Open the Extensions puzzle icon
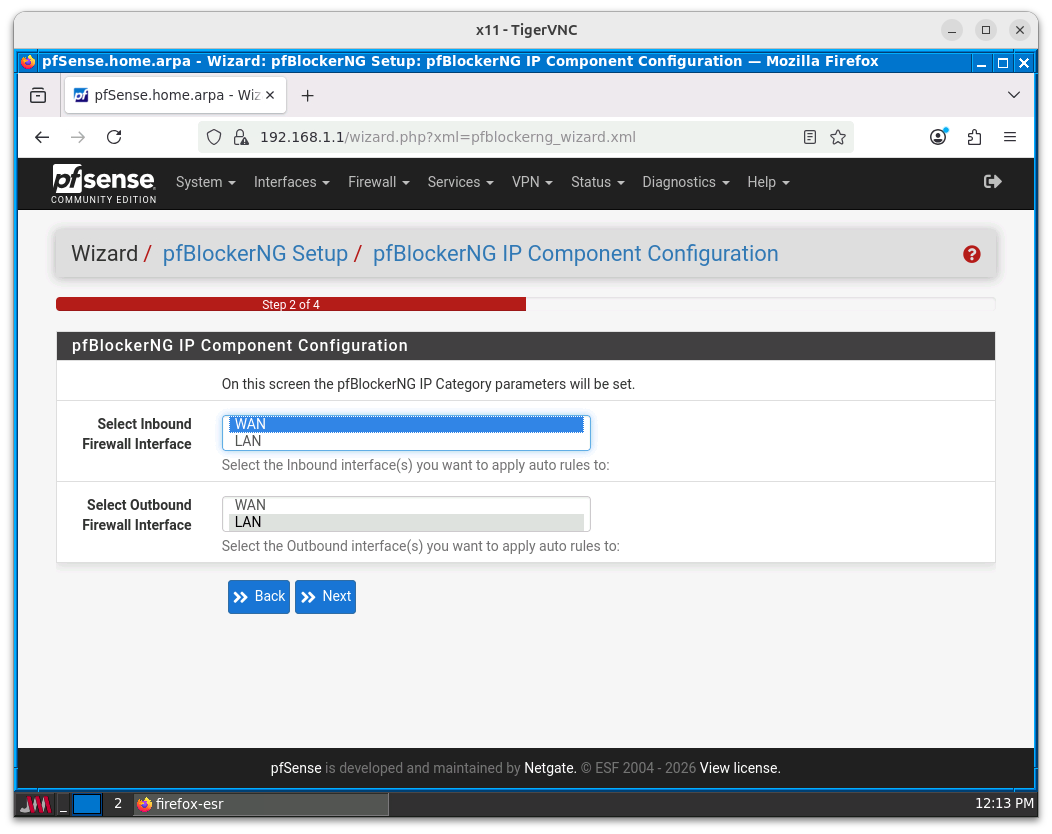The image size is (1052, 834). click(974, 138)
